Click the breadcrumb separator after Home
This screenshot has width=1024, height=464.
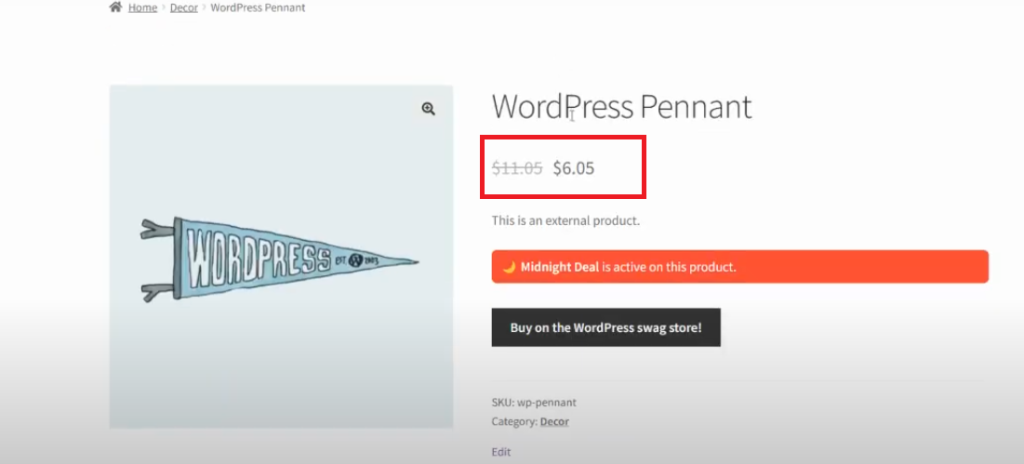(x=163, y=8)
